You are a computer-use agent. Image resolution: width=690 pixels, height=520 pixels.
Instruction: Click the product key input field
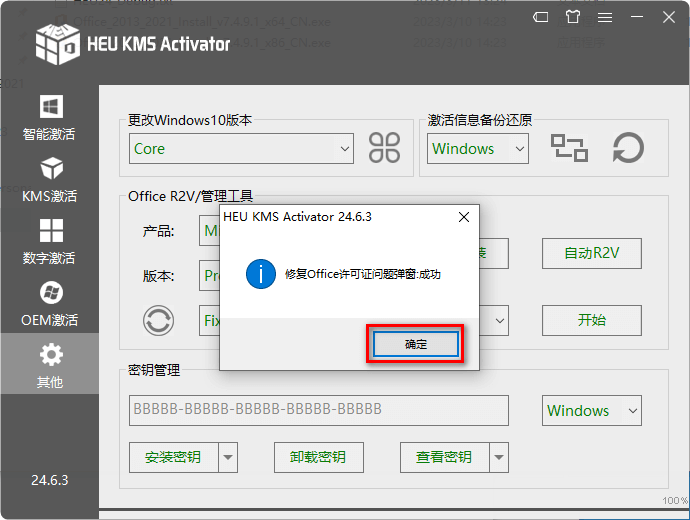click(x=319, y=410)
